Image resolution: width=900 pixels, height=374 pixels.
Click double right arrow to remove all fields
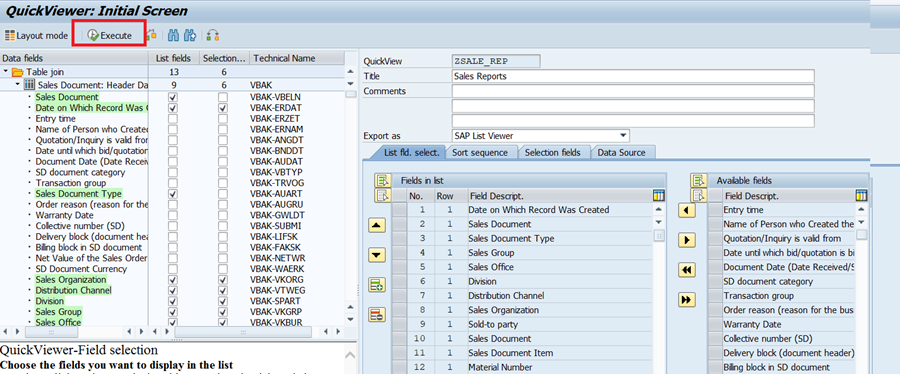686,299
